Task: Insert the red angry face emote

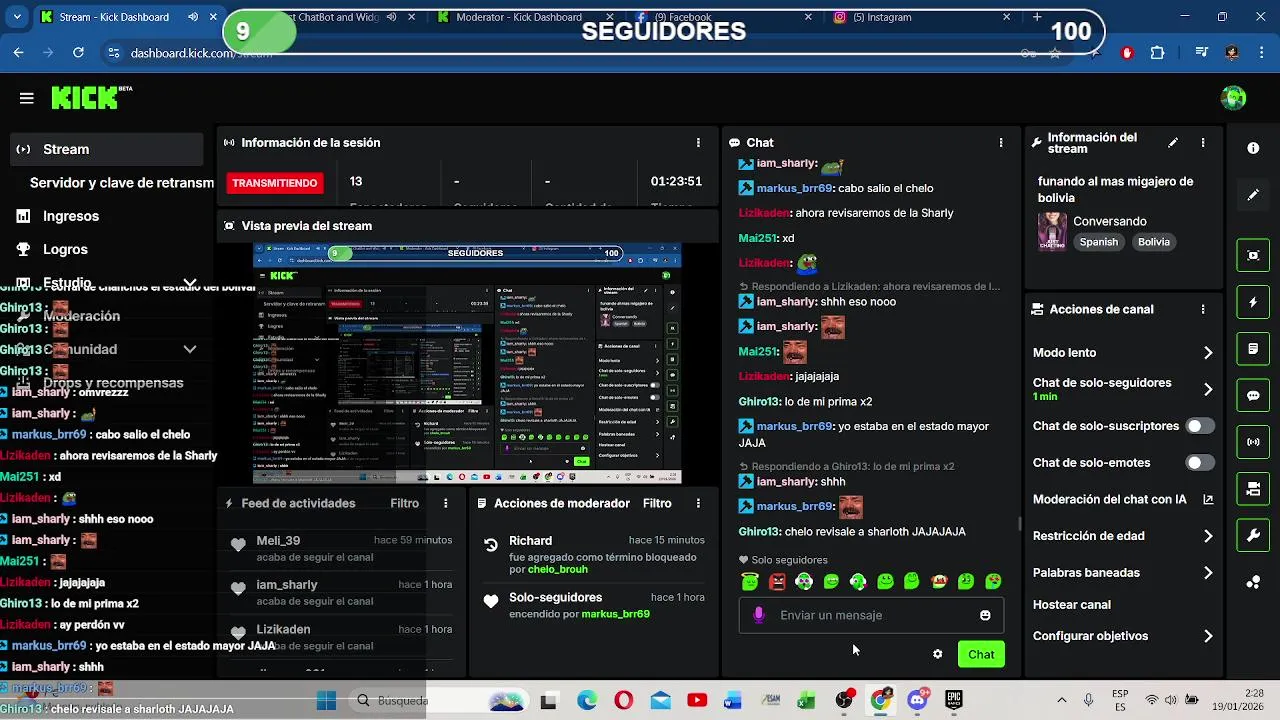Action: tap(777, 581)
